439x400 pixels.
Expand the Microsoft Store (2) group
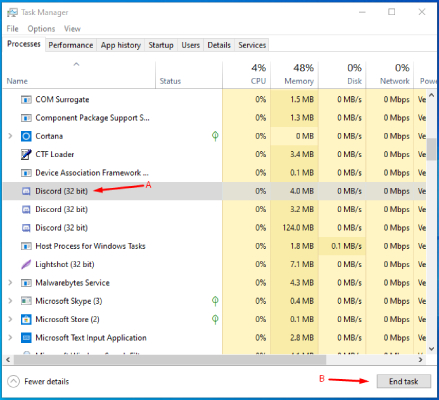click(x=10, y=319)
